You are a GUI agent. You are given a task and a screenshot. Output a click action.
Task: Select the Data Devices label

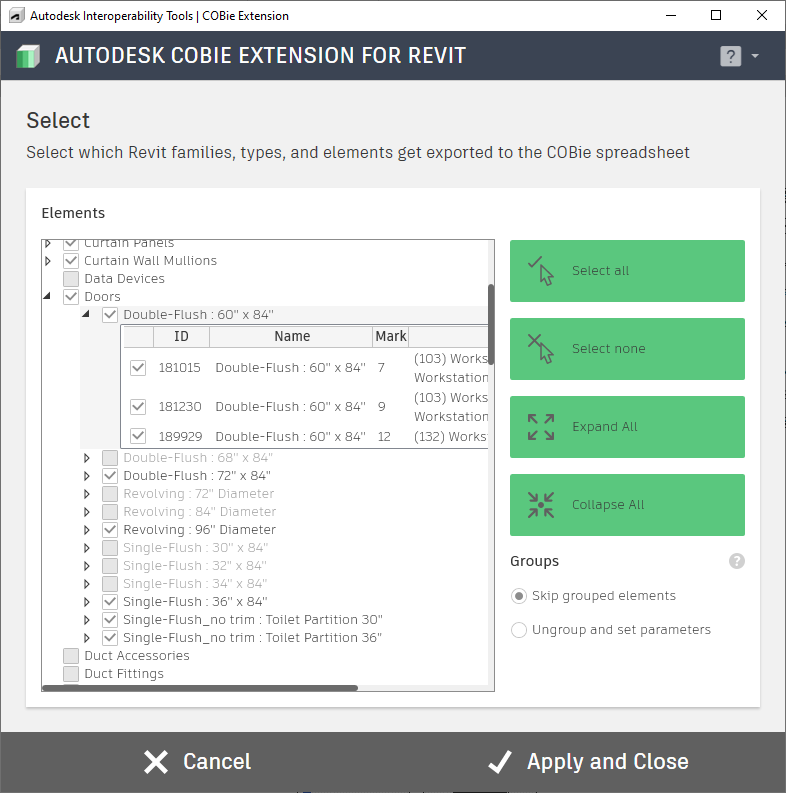click(x=124, y=279)
